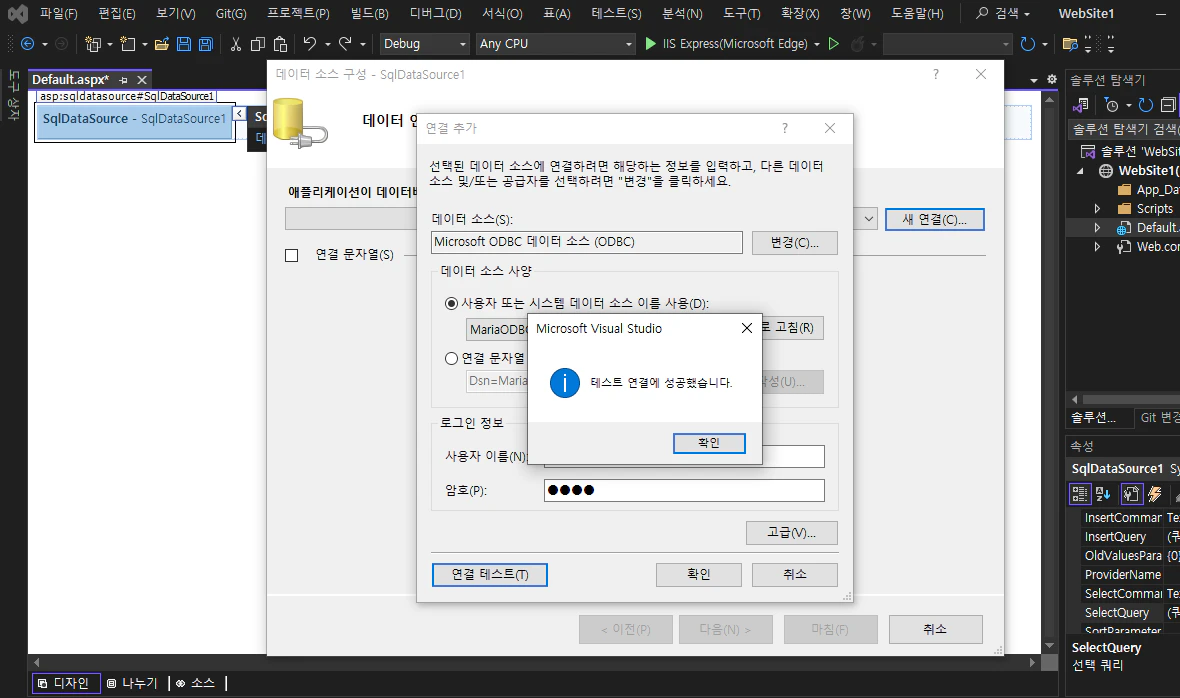Image resolution: width=1180 pixels, height=698 pixels.
Task: Click the 암호(P) password field
Action: 684,490
